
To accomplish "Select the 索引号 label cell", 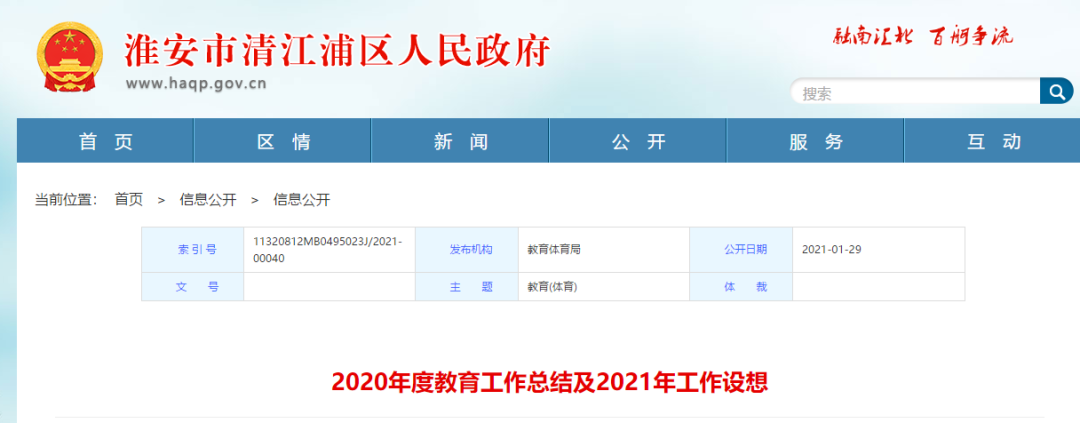I will [193, 249].
